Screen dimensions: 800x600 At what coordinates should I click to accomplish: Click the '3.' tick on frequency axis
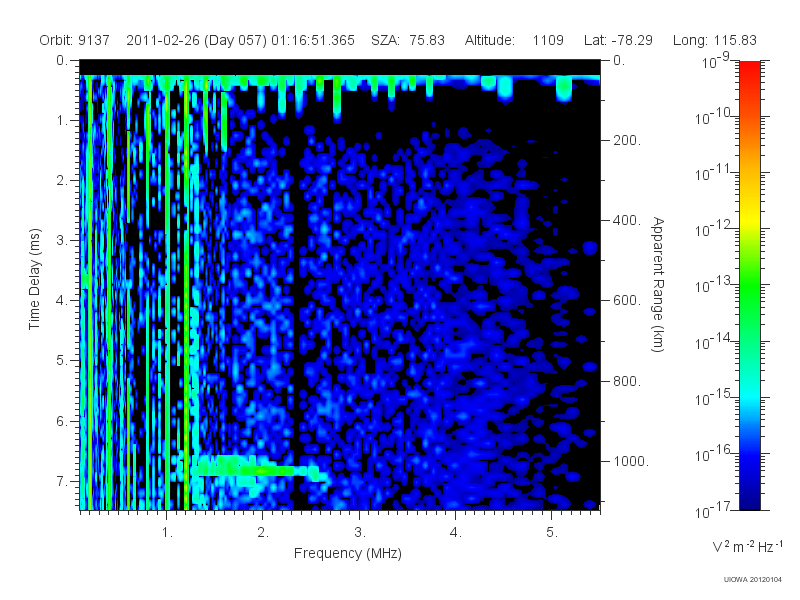click(x=360, y=533)
